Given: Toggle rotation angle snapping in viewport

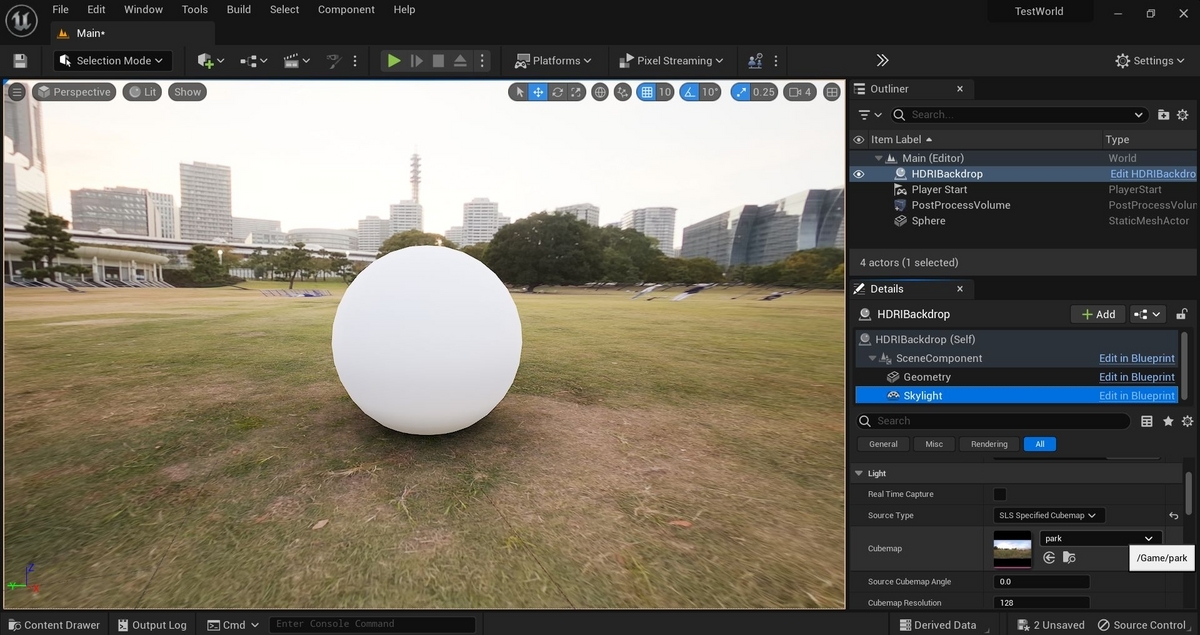Looking at the screenshot, I should [x=688, y=92].
